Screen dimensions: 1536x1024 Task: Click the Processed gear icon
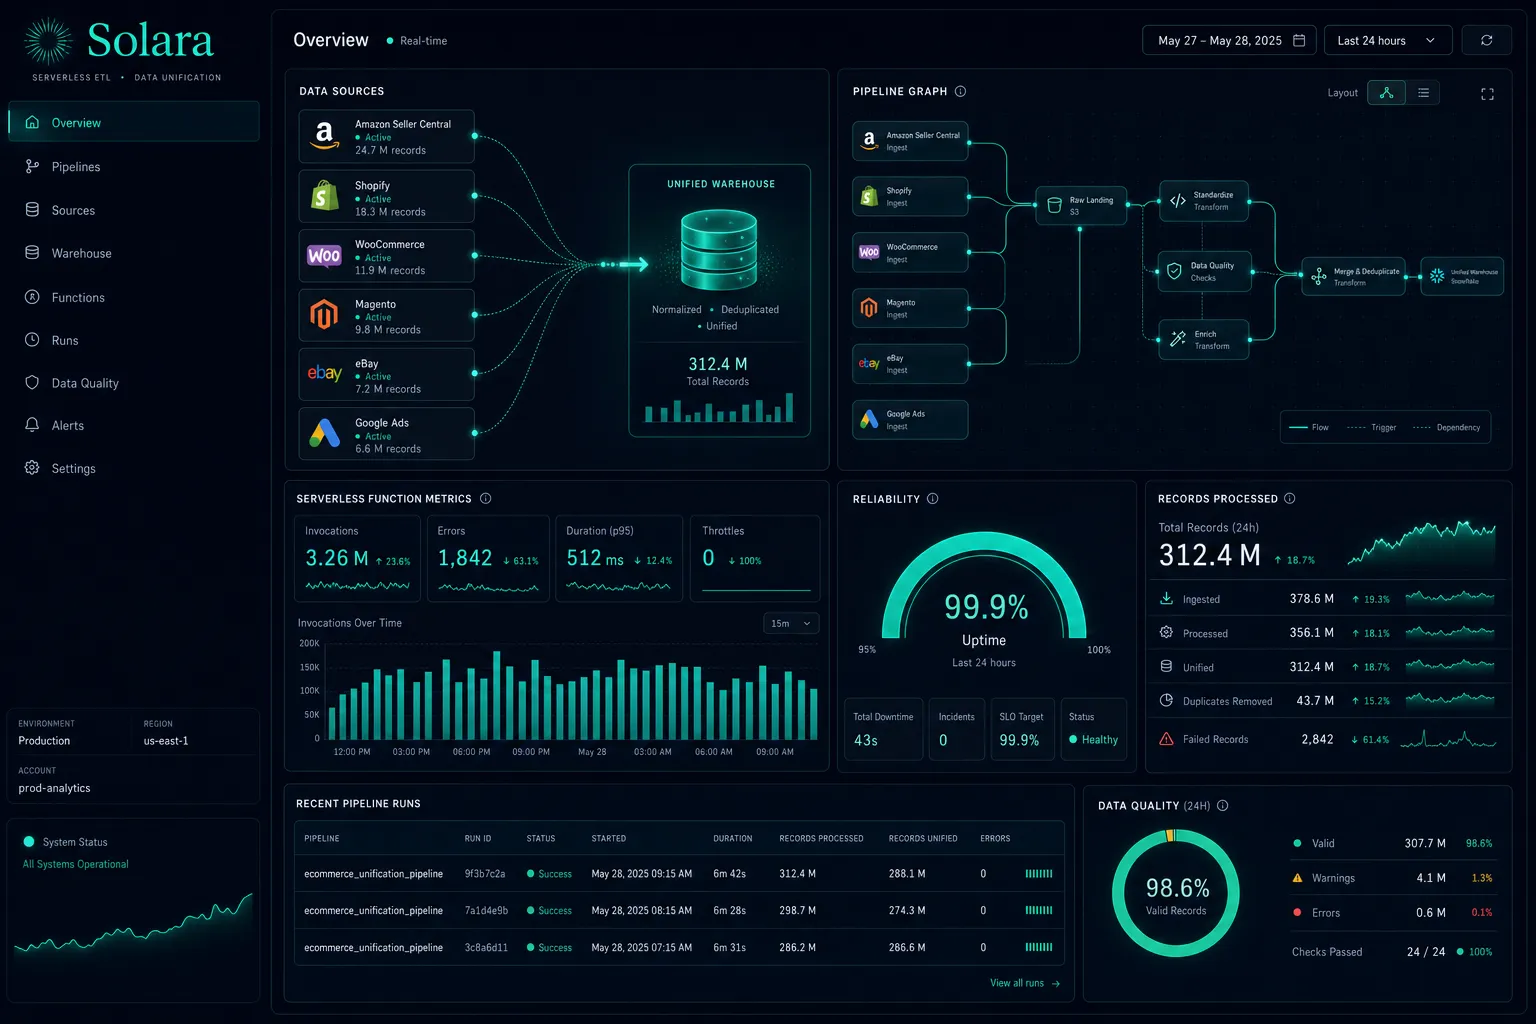pyautogui.click(x=1166, y=632)
